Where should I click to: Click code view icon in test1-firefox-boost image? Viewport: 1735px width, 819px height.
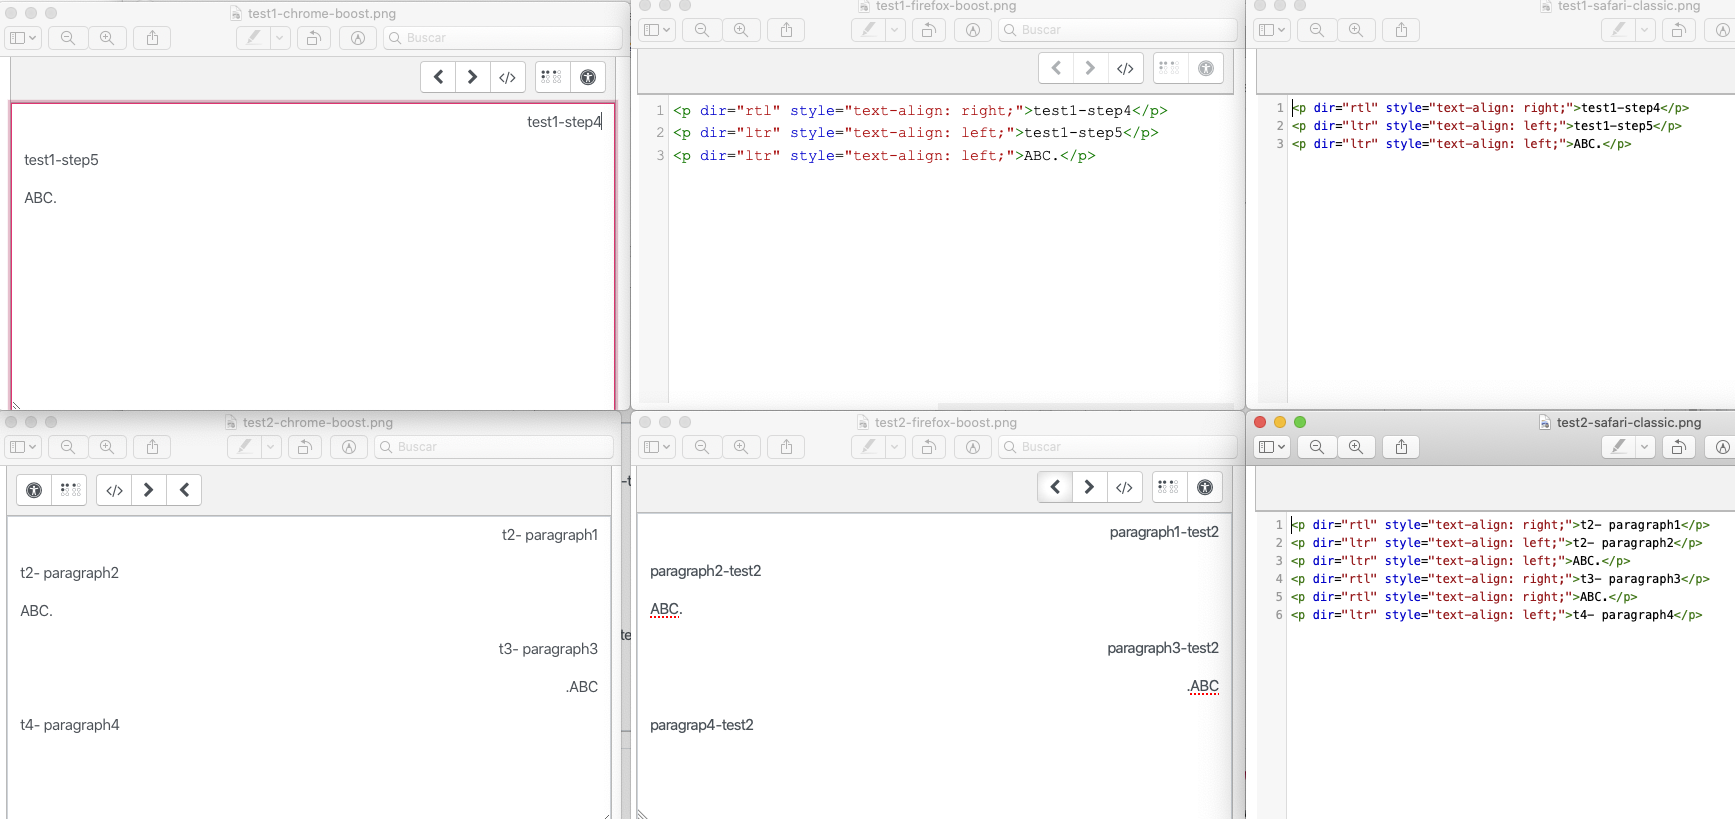tap(1125, 68)
